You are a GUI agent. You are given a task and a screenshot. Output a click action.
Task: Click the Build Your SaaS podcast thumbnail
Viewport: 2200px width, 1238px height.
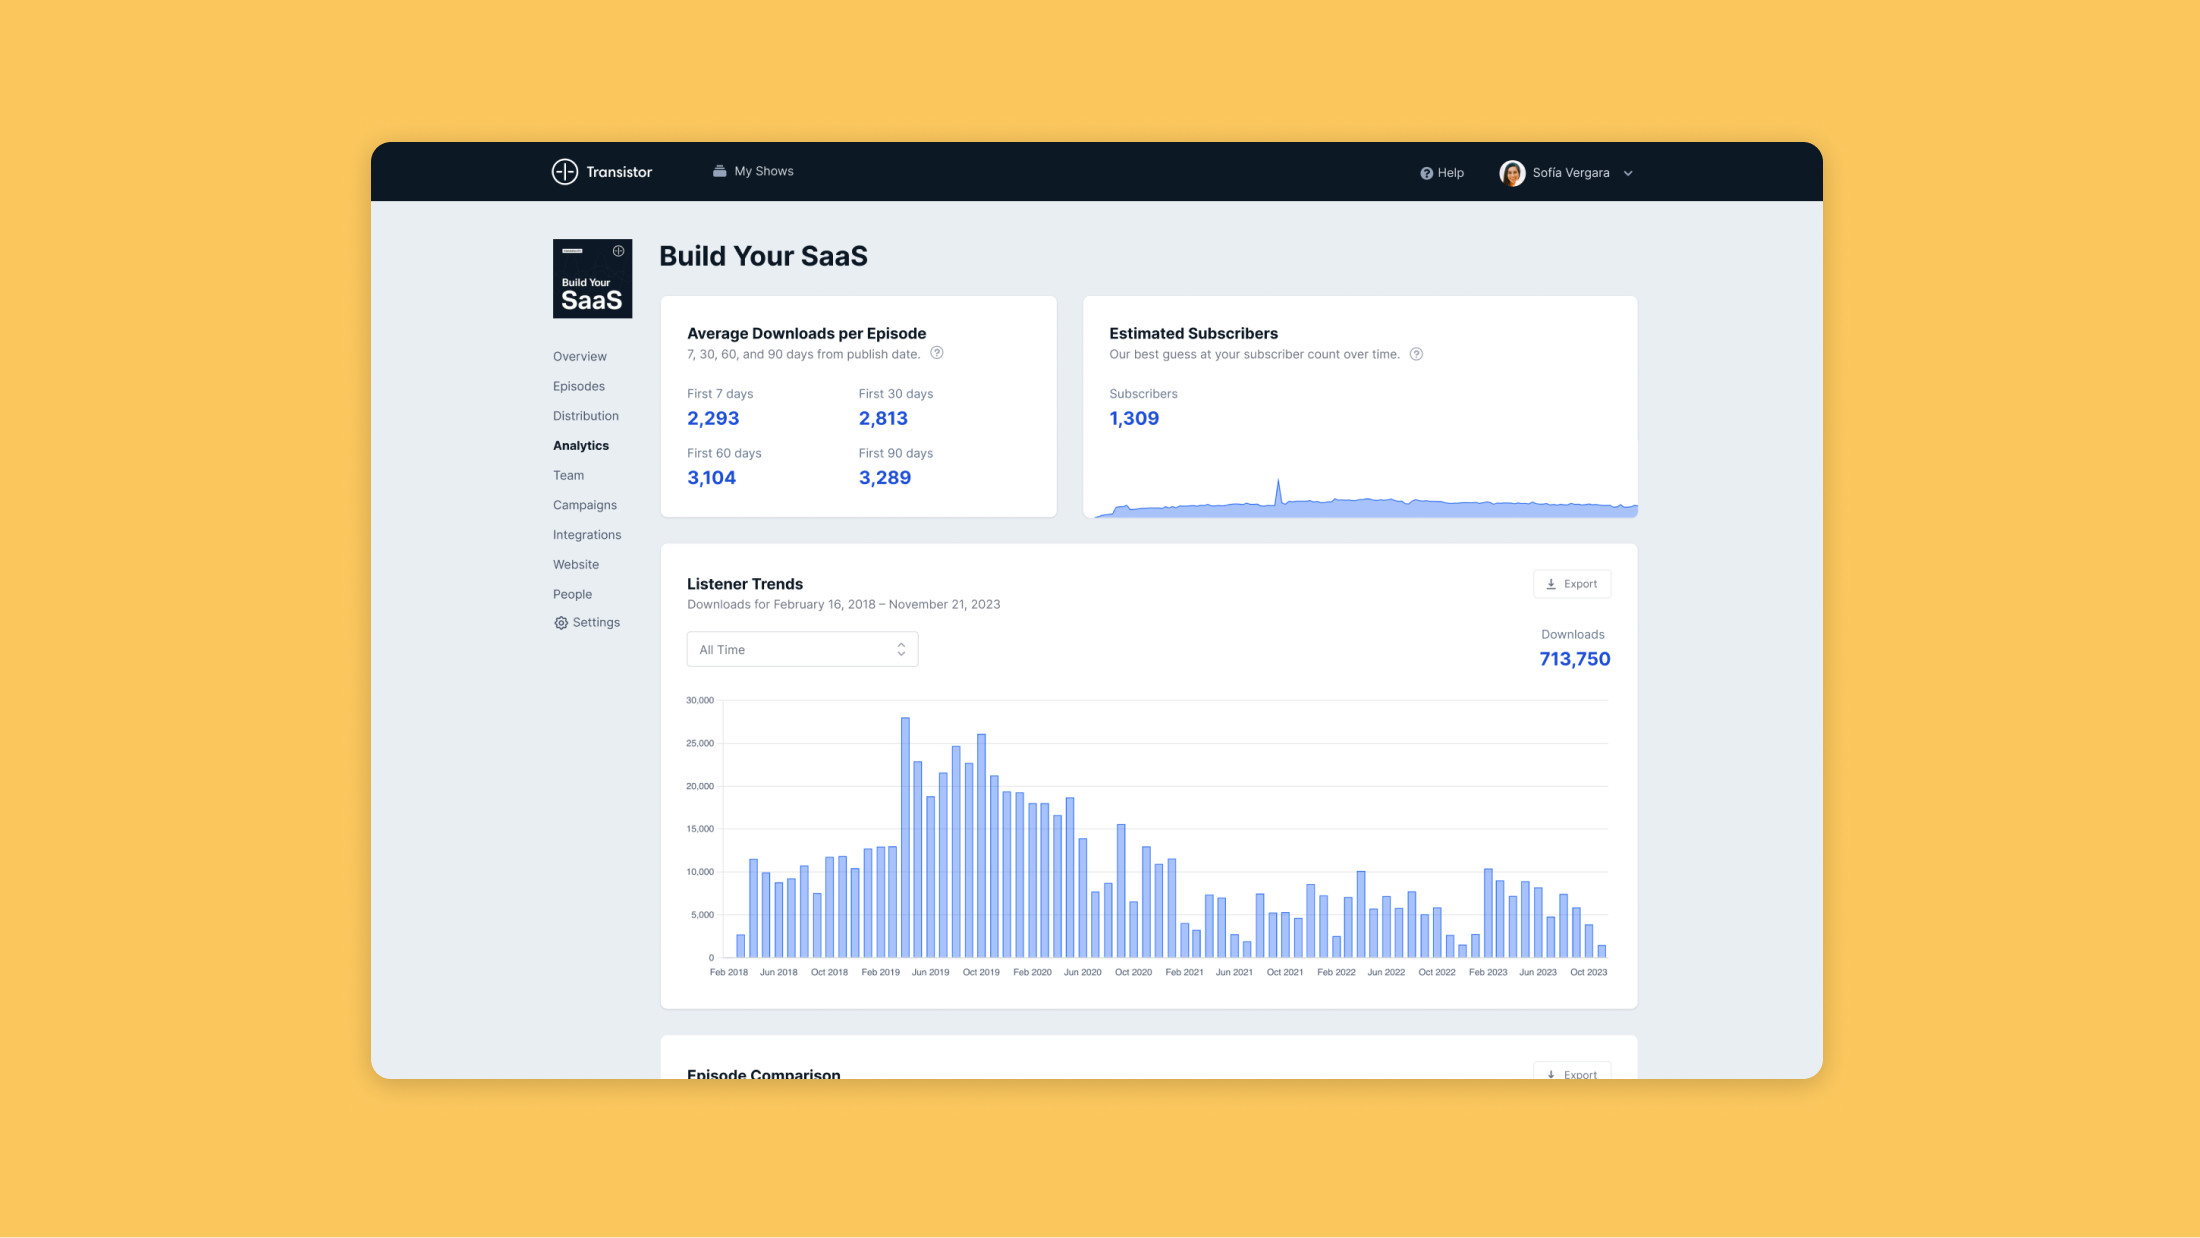[592, 278]
